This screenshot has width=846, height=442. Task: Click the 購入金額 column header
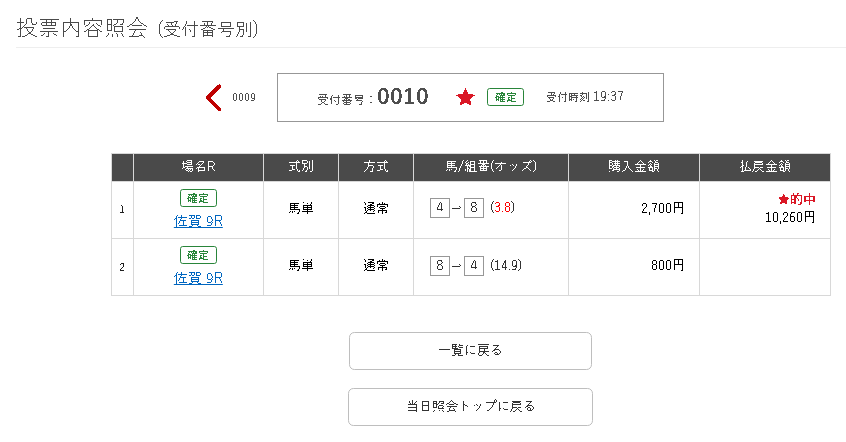[x=634, y=167]
